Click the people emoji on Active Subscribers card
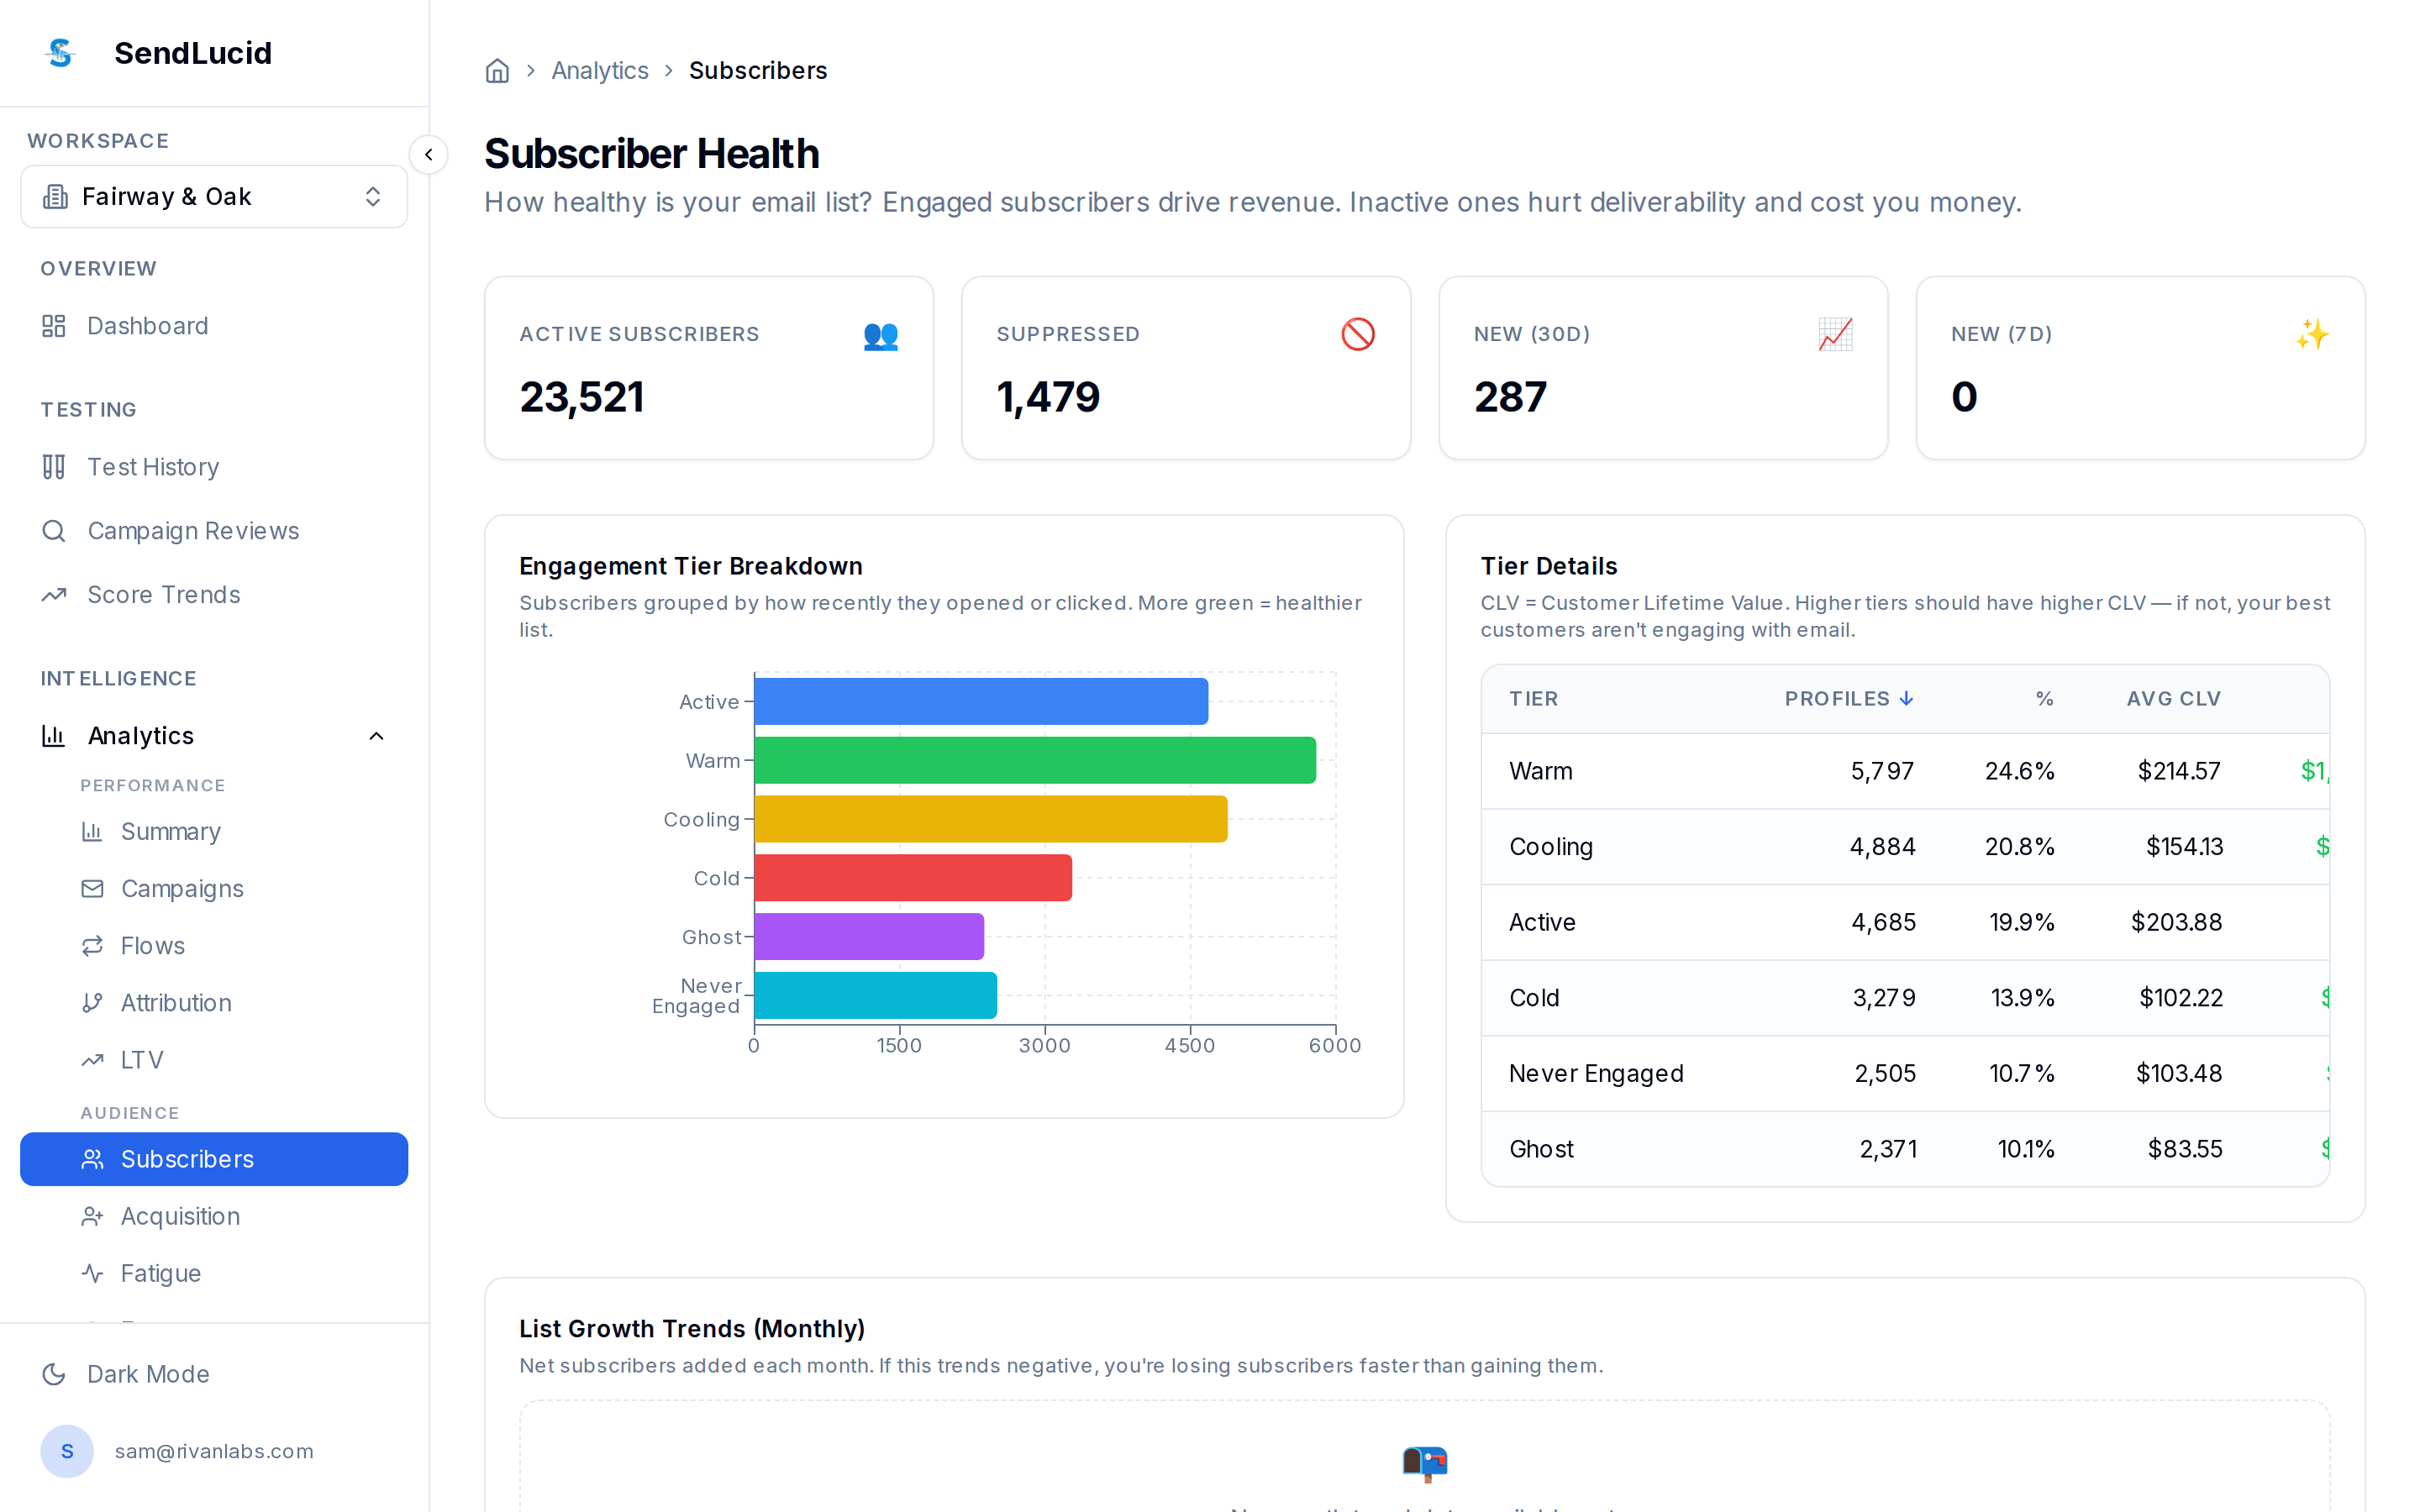 881,335
